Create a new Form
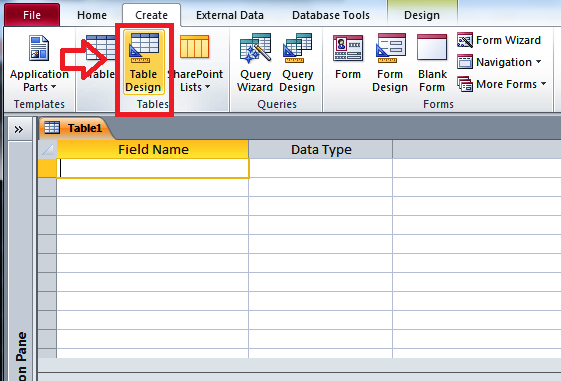The image size is (561, 381). [x=348, y=57]
